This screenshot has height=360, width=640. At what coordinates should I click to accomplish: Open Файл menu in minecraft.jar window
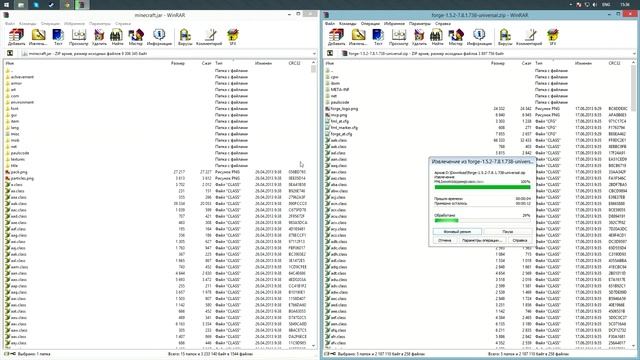click(x=10, y=24)
